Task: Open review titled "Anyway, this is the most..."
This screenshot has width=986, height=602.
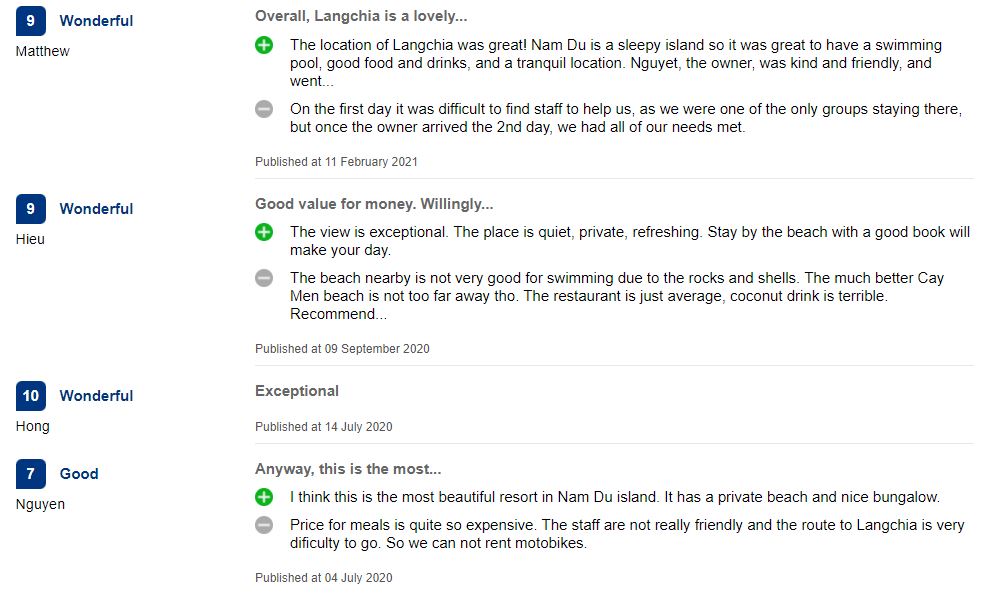Action: 348,469
